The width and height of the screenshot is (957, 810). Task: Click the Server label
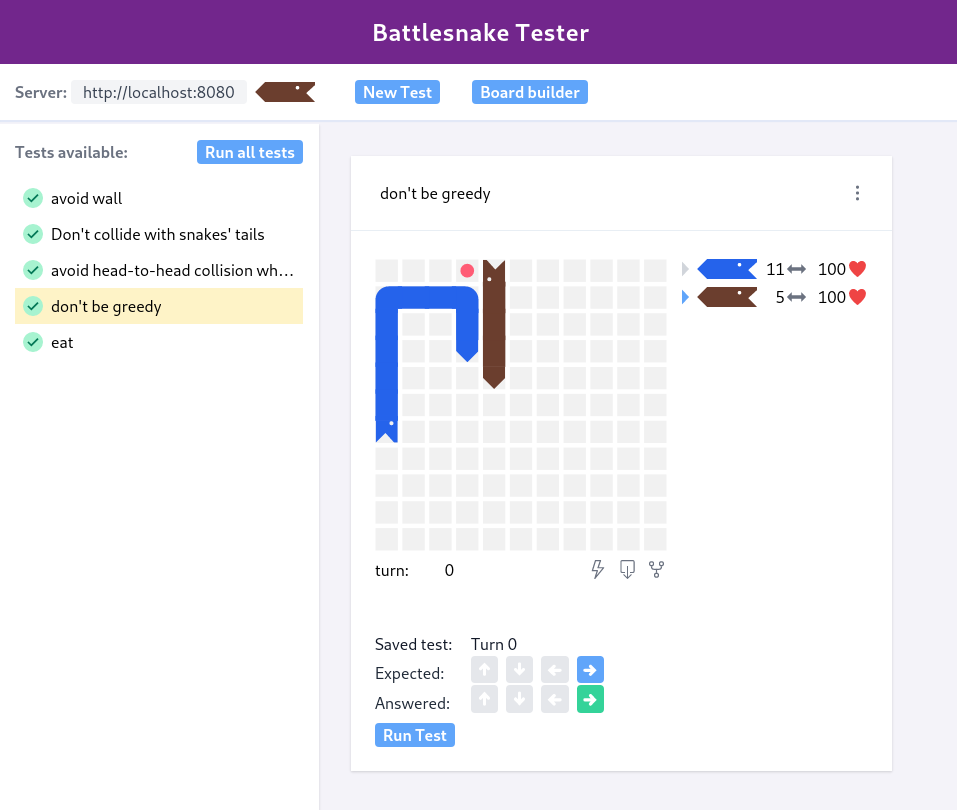pos(41,92)
